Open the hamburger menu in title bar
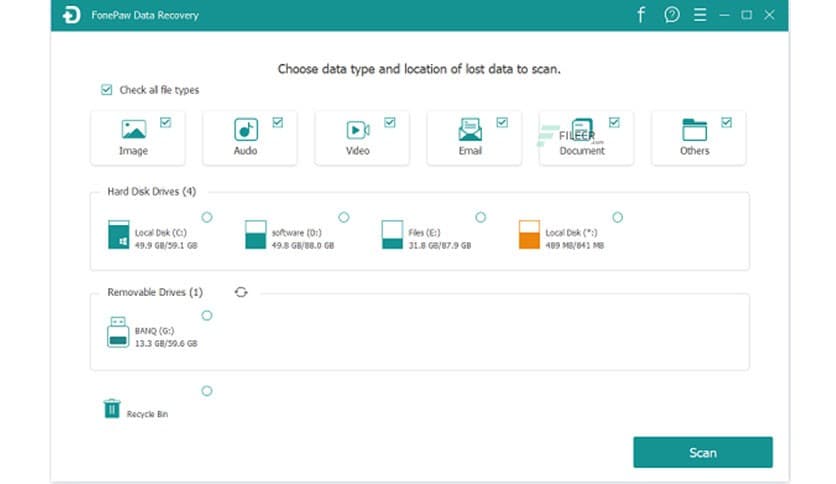Screen dimensions: 836x484 (700, 14)
